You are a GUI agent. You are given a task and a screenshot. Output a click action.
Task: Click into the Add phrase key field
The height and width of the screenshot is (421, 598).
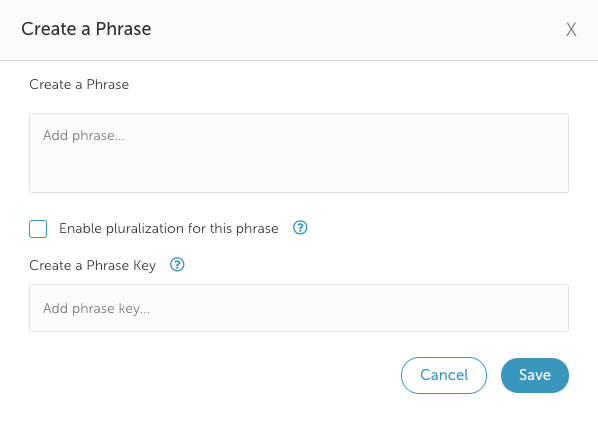[299, 308]
